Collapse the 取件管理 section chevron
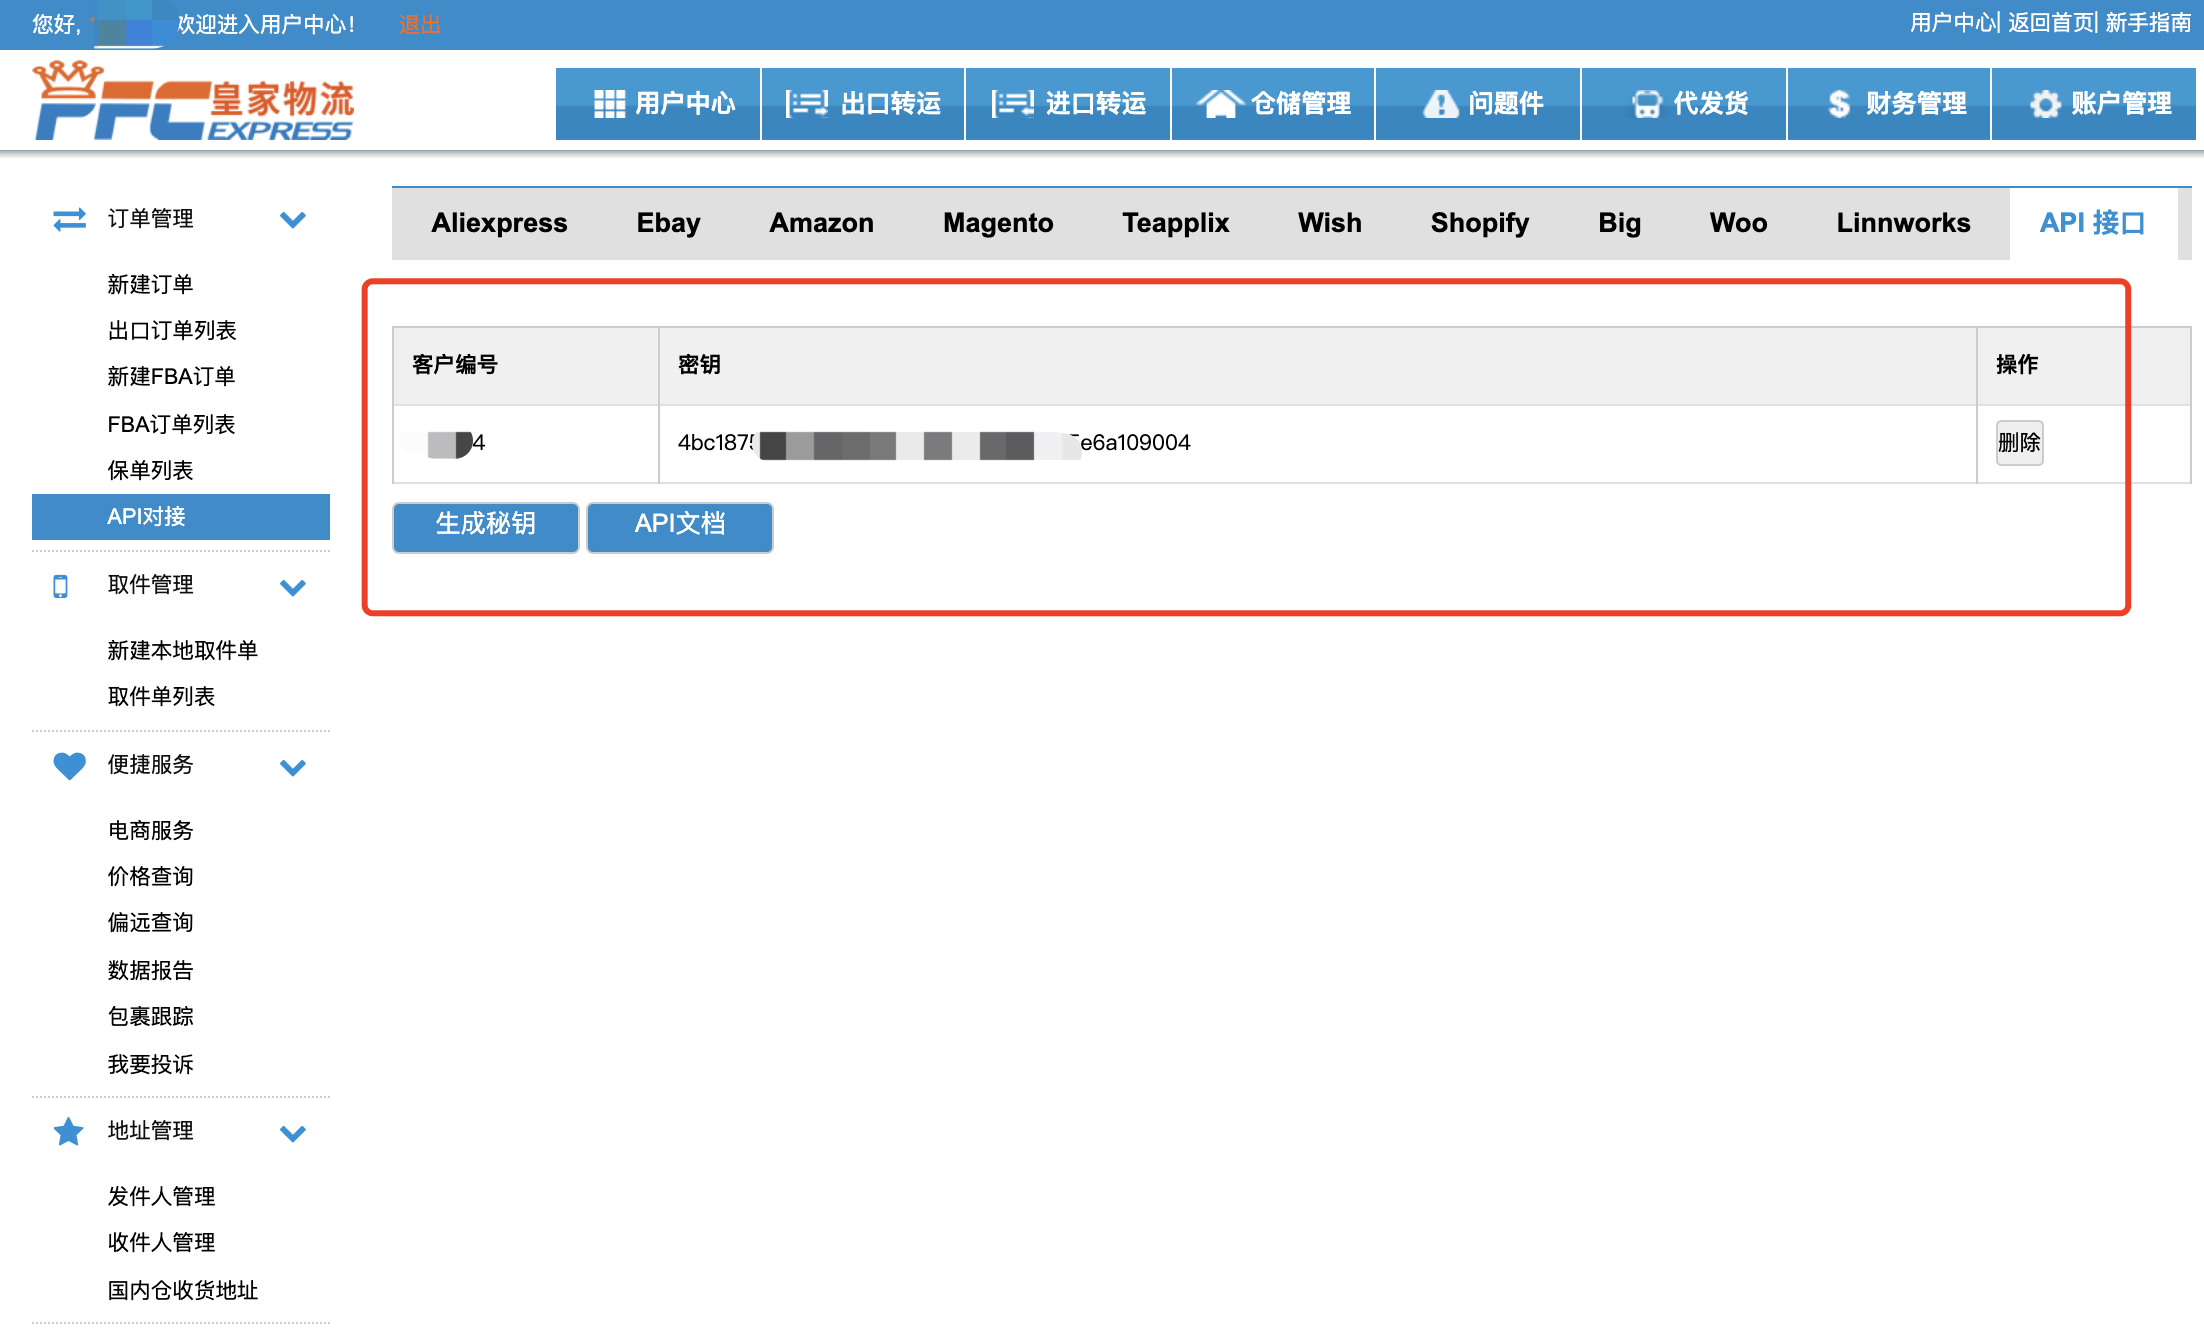Image resolution: width=2204 pixels, height=1332 pixels. tap(293, 587)
